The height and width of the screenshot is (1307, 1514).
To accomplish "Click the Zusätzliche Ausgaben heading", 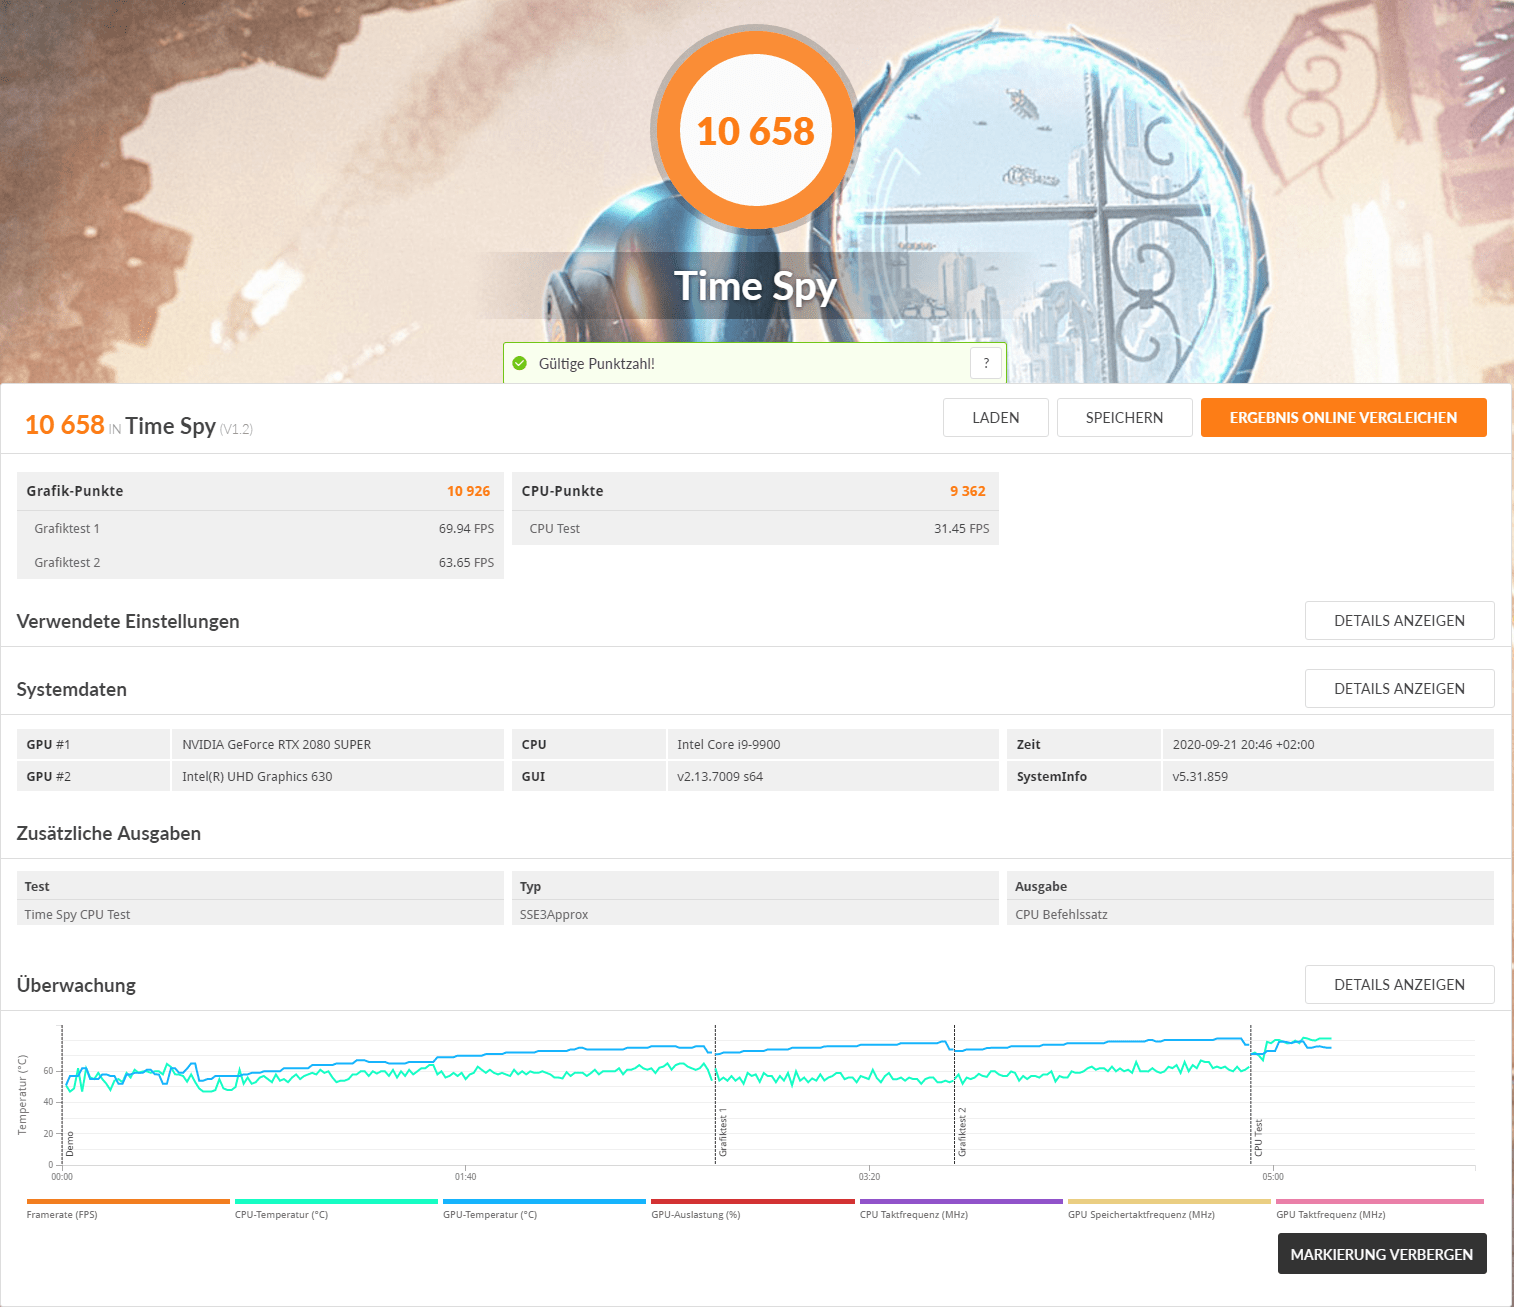I will pyautogui.click(x=109, y=833).
